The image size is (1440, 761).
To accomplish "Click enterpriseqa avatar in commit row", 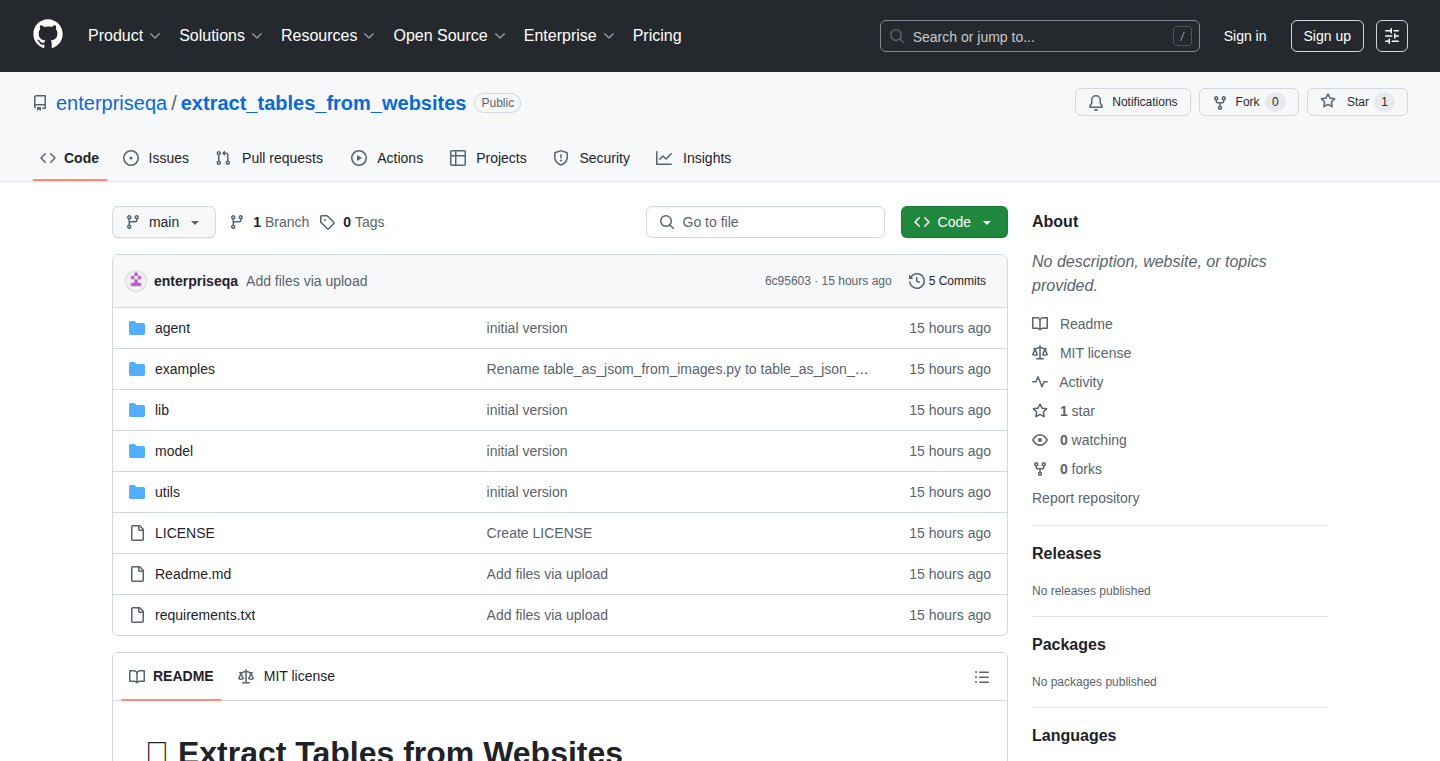I will click(136, 281).
